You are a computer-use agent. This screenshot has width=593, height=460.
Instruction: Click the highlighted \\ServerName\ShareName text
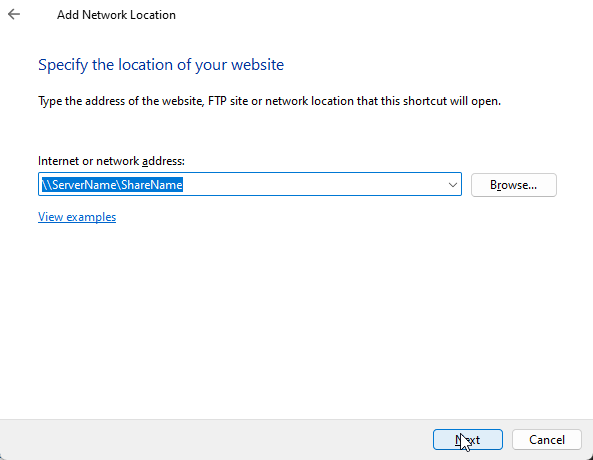point(112,185)
